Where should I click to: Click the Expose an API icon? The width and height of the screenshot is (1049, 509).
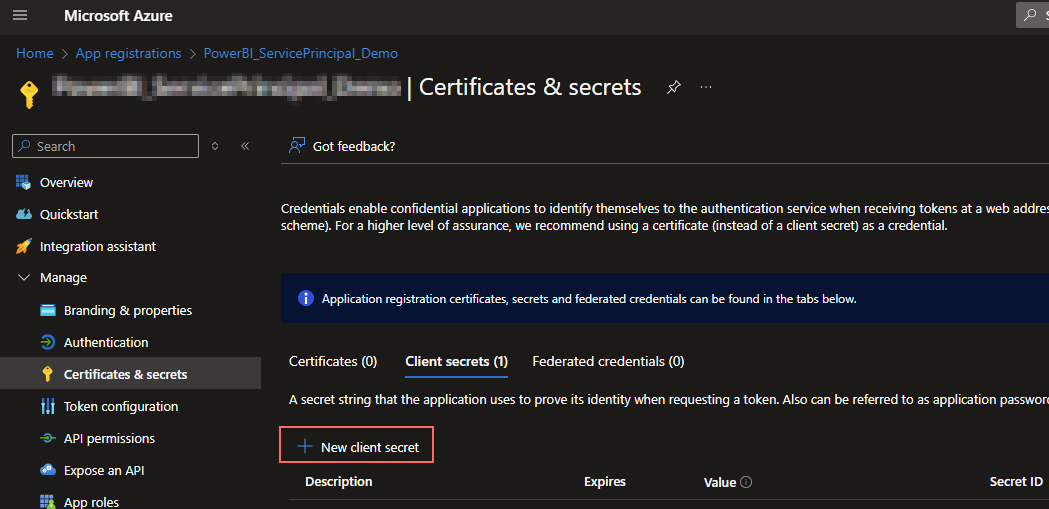(47, 470)
